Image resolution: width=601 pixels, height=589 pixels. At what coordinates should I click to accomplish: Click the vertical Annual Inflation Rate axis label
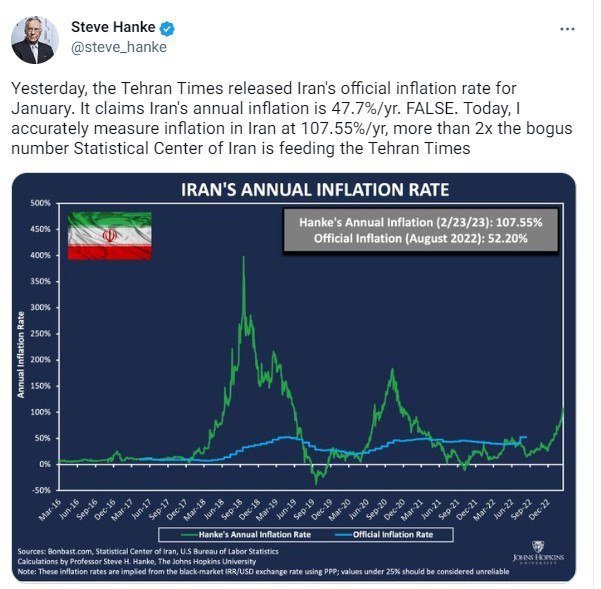(x=22, y=354)
